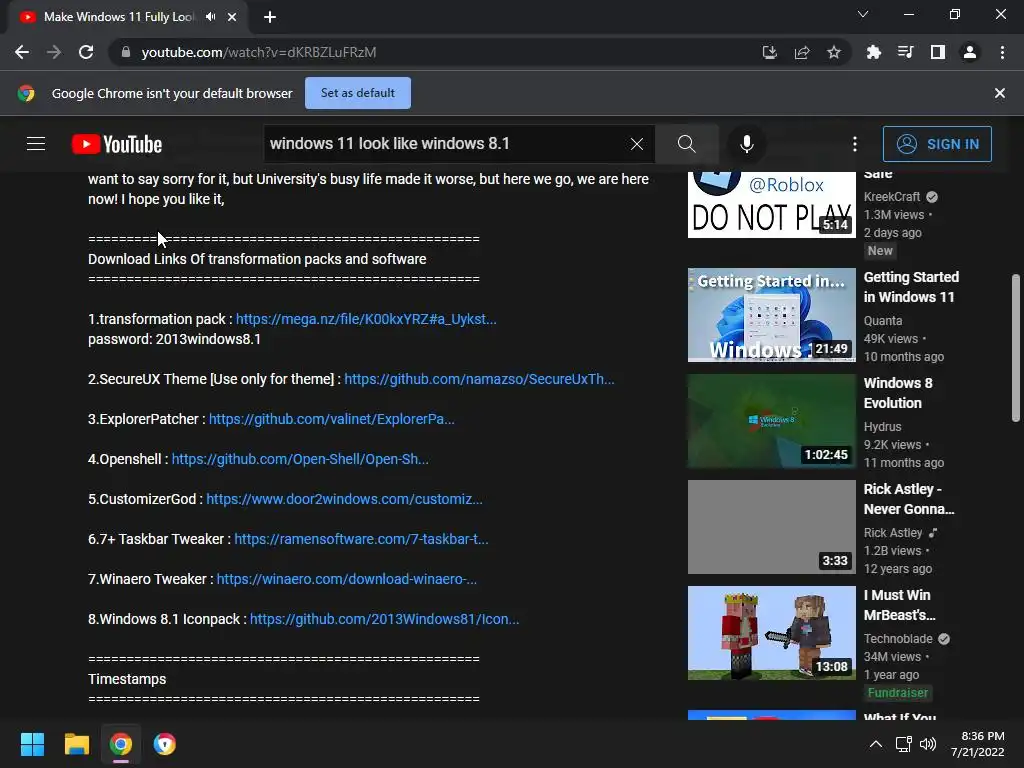The image size is (1024, 768).
Task: Clear the YouTube search text
Action: point(637,144)
